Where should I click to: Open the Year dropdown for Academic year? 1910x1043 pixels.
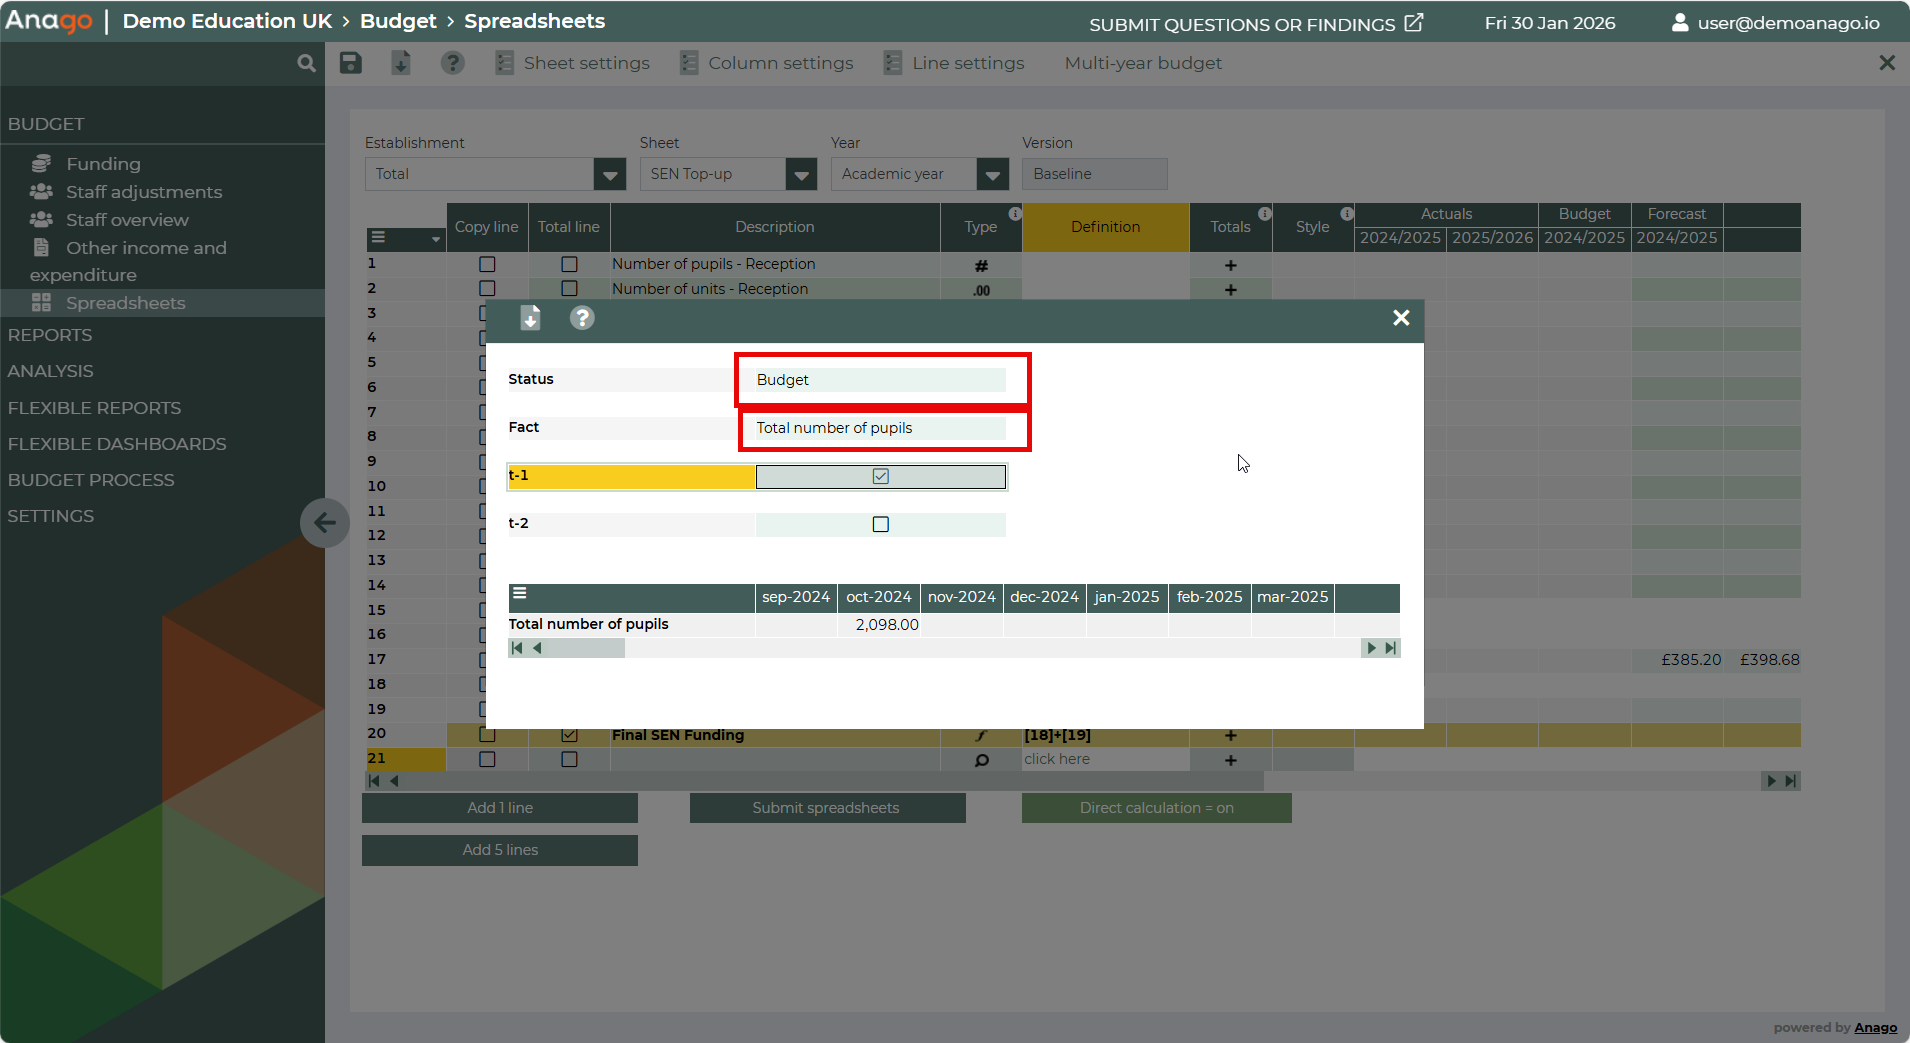992,175
